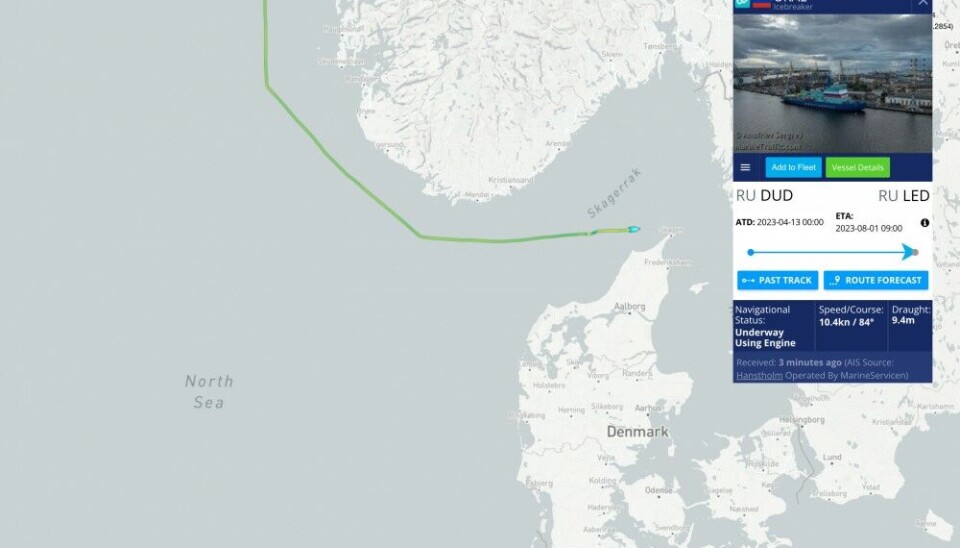960x548 pixels.
Task: Open the Hanstholm AIS source link
Action: pos(759,375)
